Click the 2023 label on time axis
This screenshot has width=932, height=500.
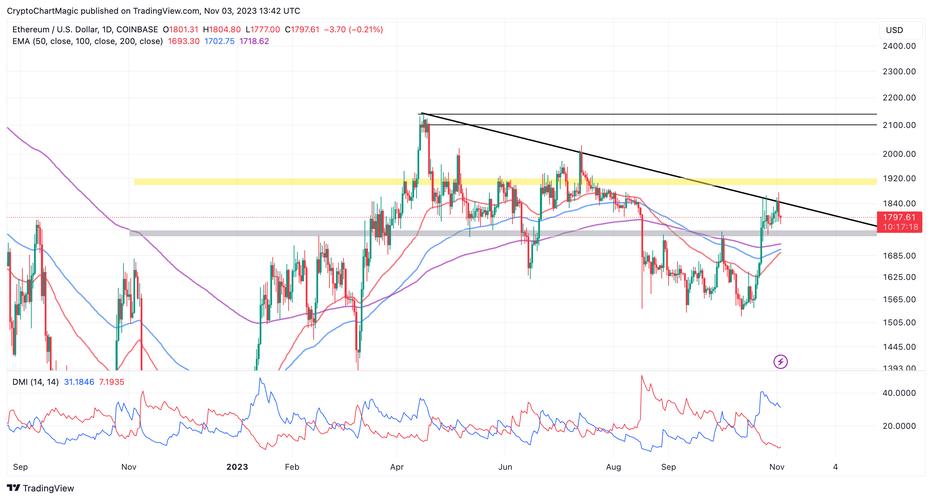tap(237, 467)
